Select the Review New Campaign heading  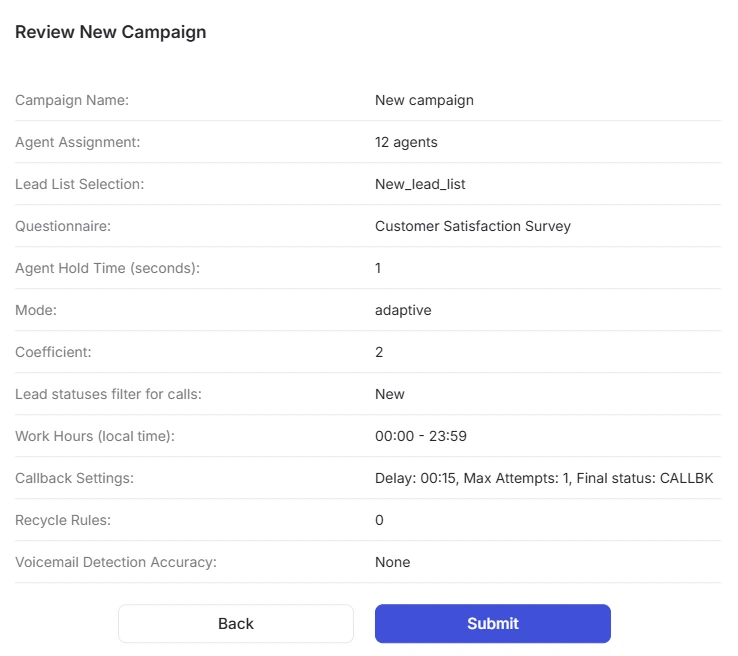(x=111, y=32)
